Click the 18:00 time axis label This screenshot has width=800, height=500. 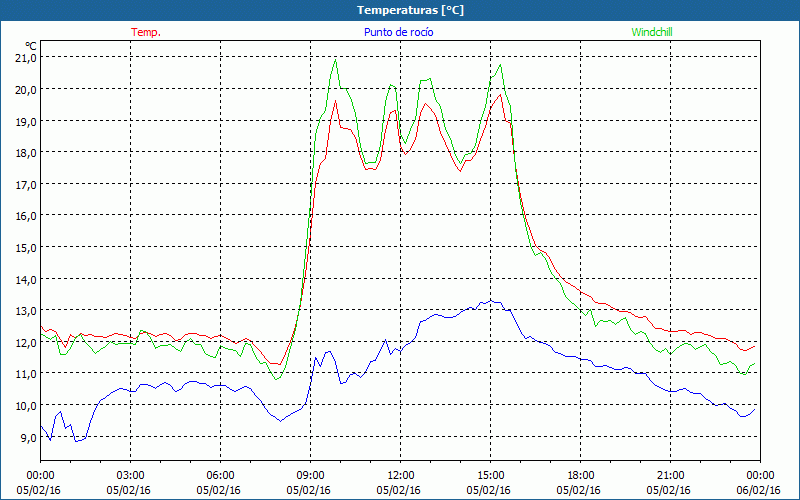coord(581,476)
